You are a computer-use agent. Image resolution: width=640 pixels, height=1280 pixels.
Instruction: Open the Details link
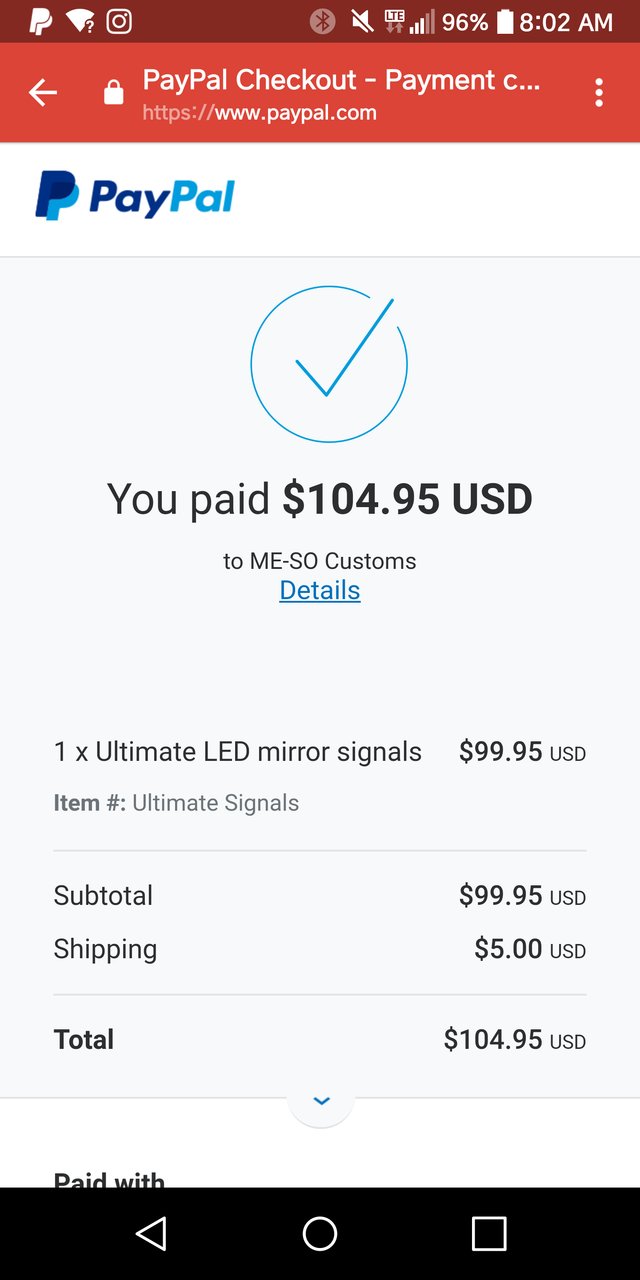pyautogui.click(x=320, y=590)
